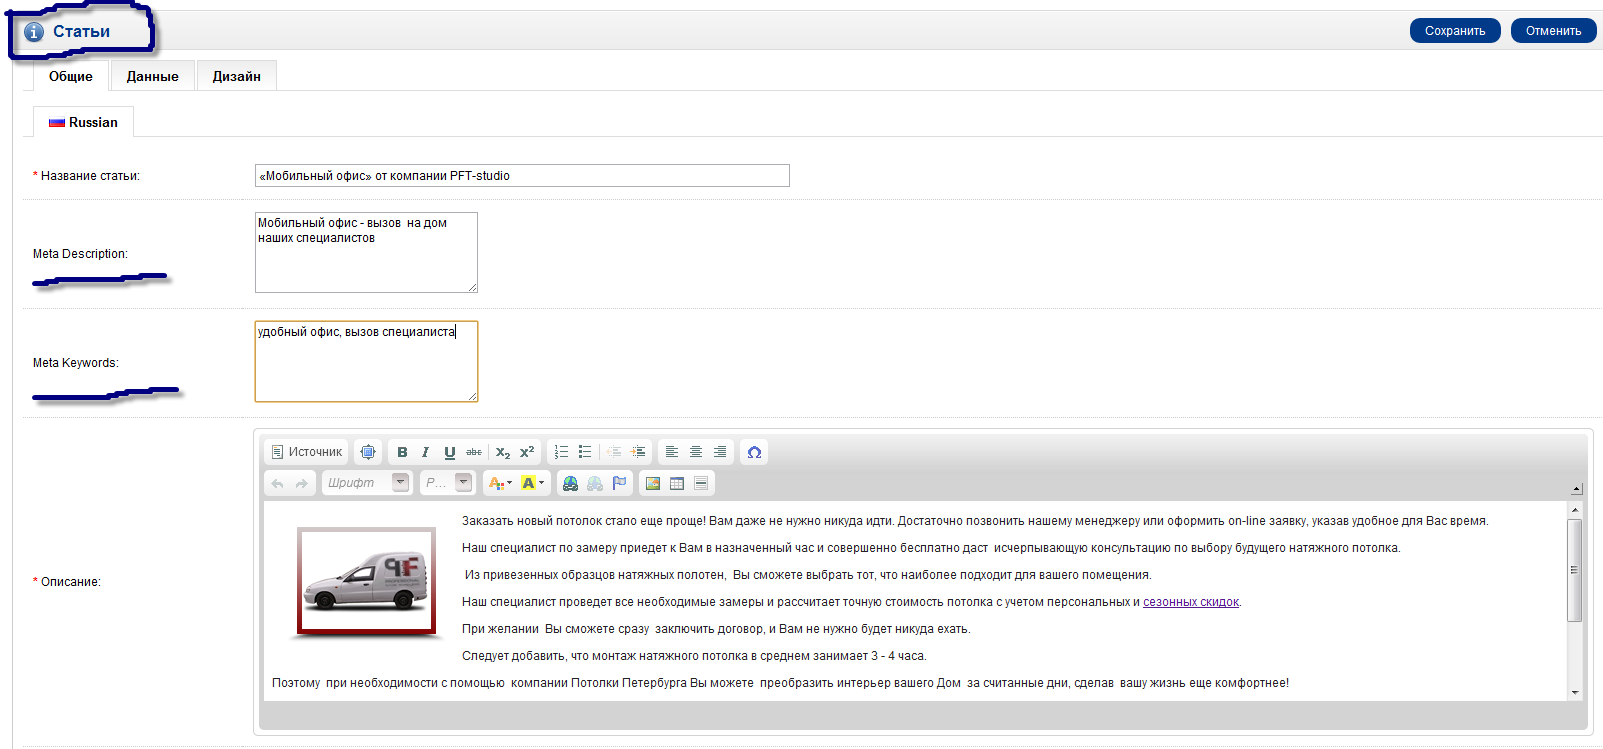Insert a table into the description
1603x749 pixels.
677,483
